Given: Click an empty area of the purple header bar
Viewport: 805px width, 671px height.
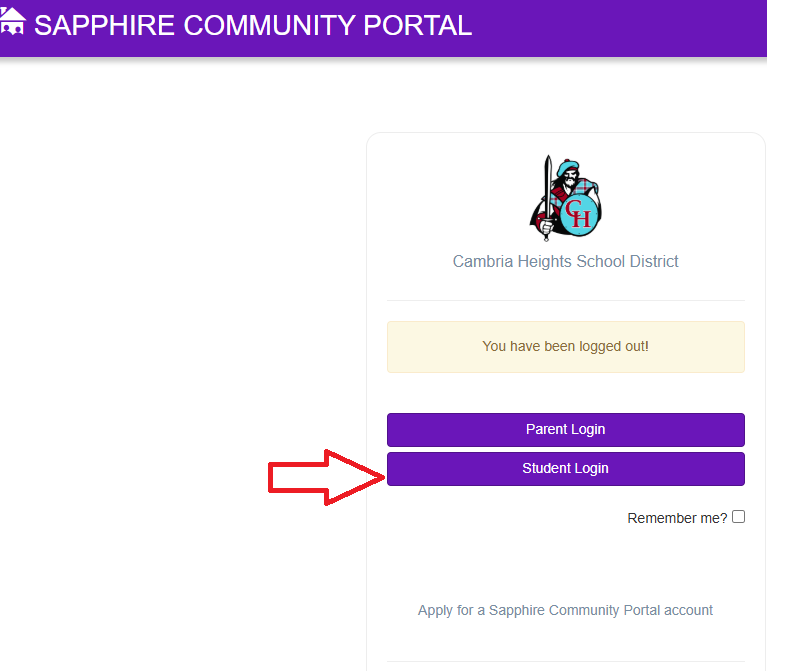Looking at the screenshot, I should 616,28.
